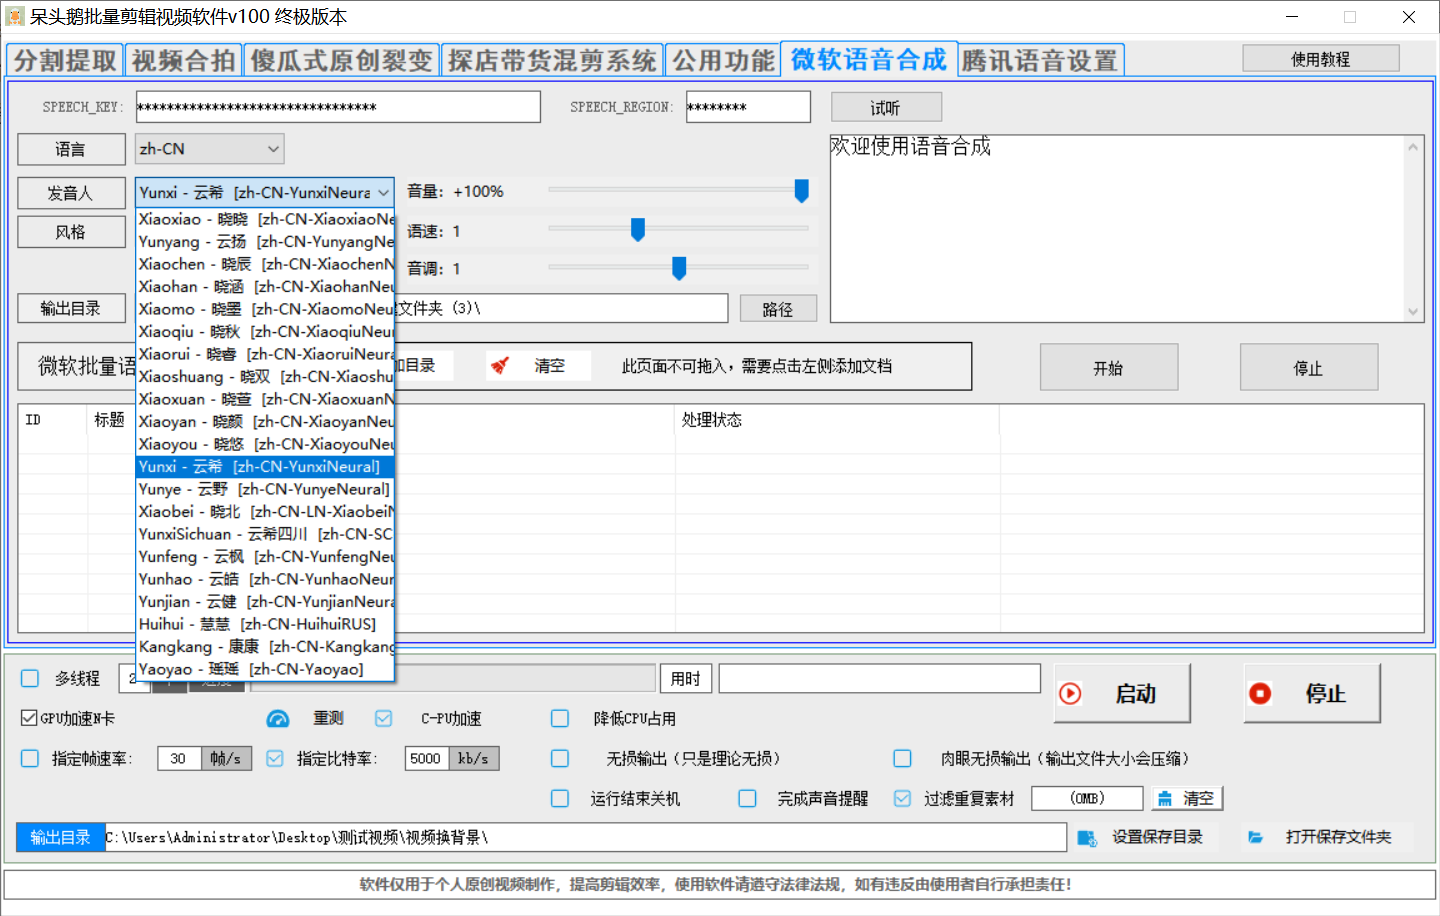Enable the 降低CPU占用 checkbox
The image size is (1440, 916).
pyautogui.click(x=560, y=718)
